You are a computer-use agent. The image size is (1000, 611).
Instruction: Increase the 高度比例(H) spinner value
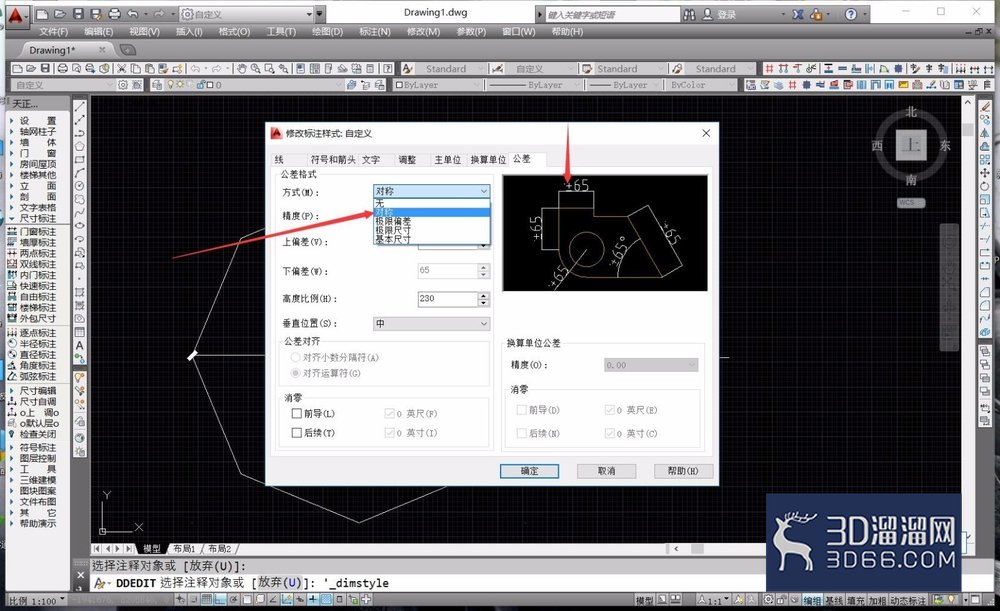tap(484, 295)
